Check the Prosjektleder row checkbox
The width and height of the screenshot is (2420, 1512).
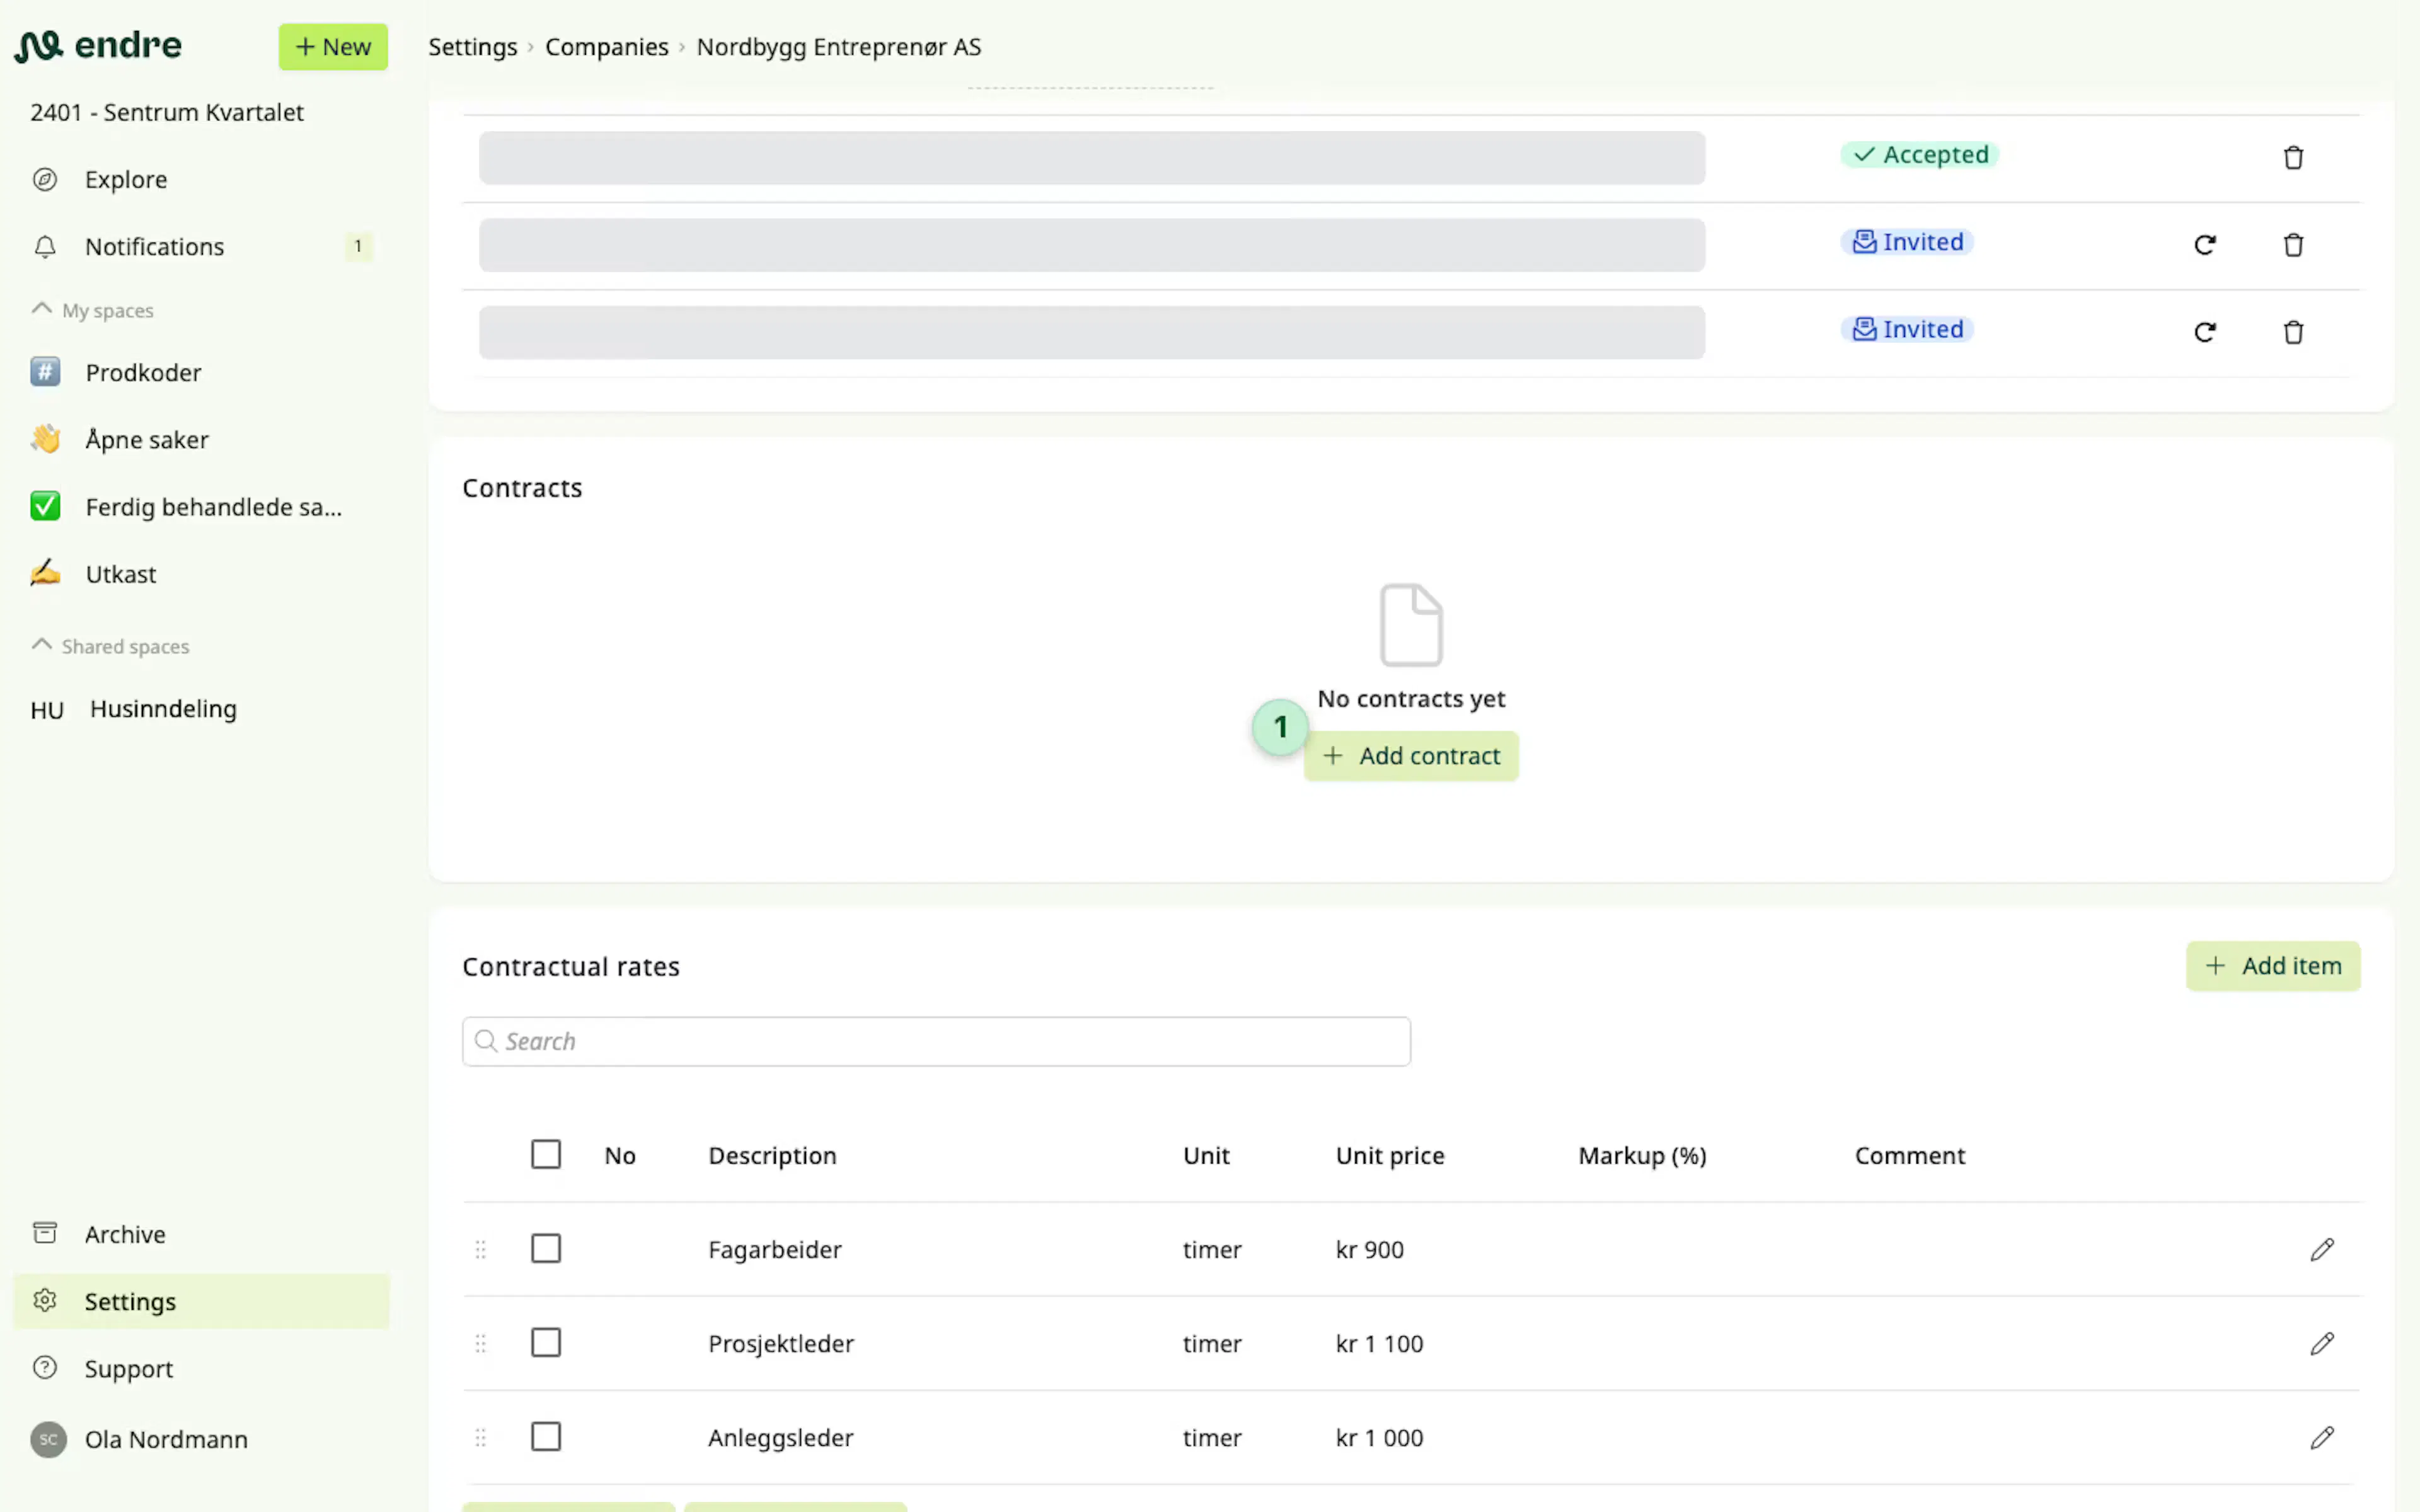tap(546, 1342)
